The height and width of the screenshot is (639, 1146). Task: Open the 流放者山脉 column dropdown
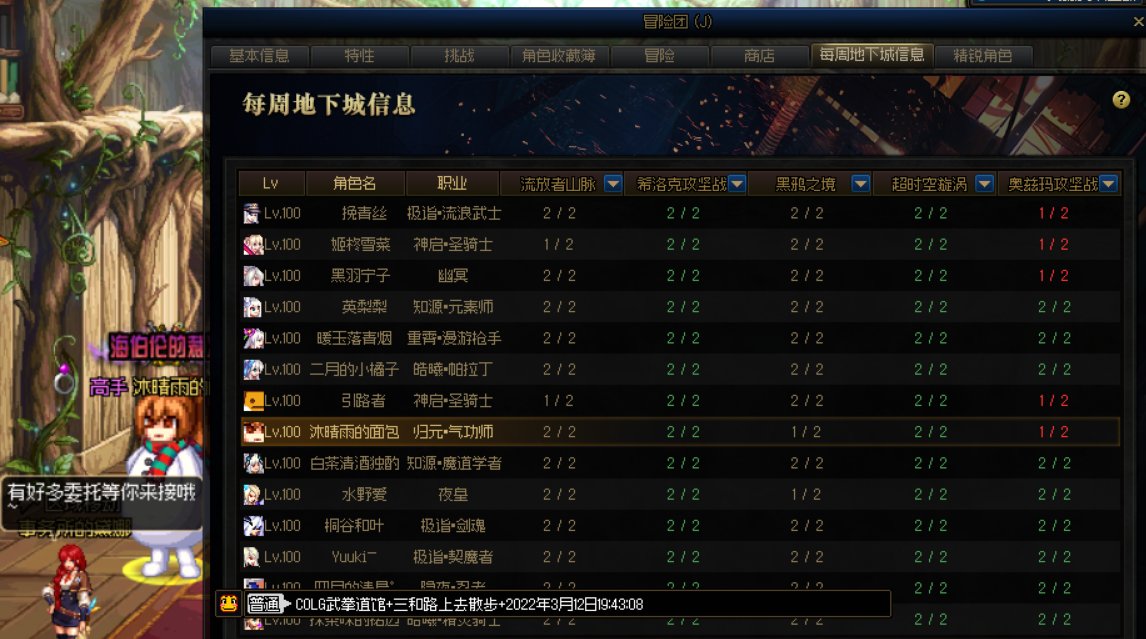pyautogui.click(x=613, y=184)
